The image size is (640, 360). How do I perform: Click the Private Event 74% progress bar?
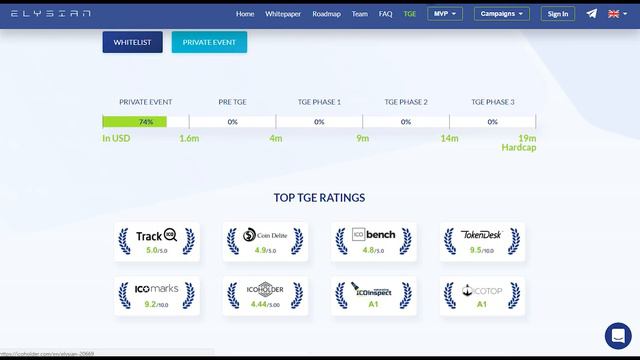(146, 122)
